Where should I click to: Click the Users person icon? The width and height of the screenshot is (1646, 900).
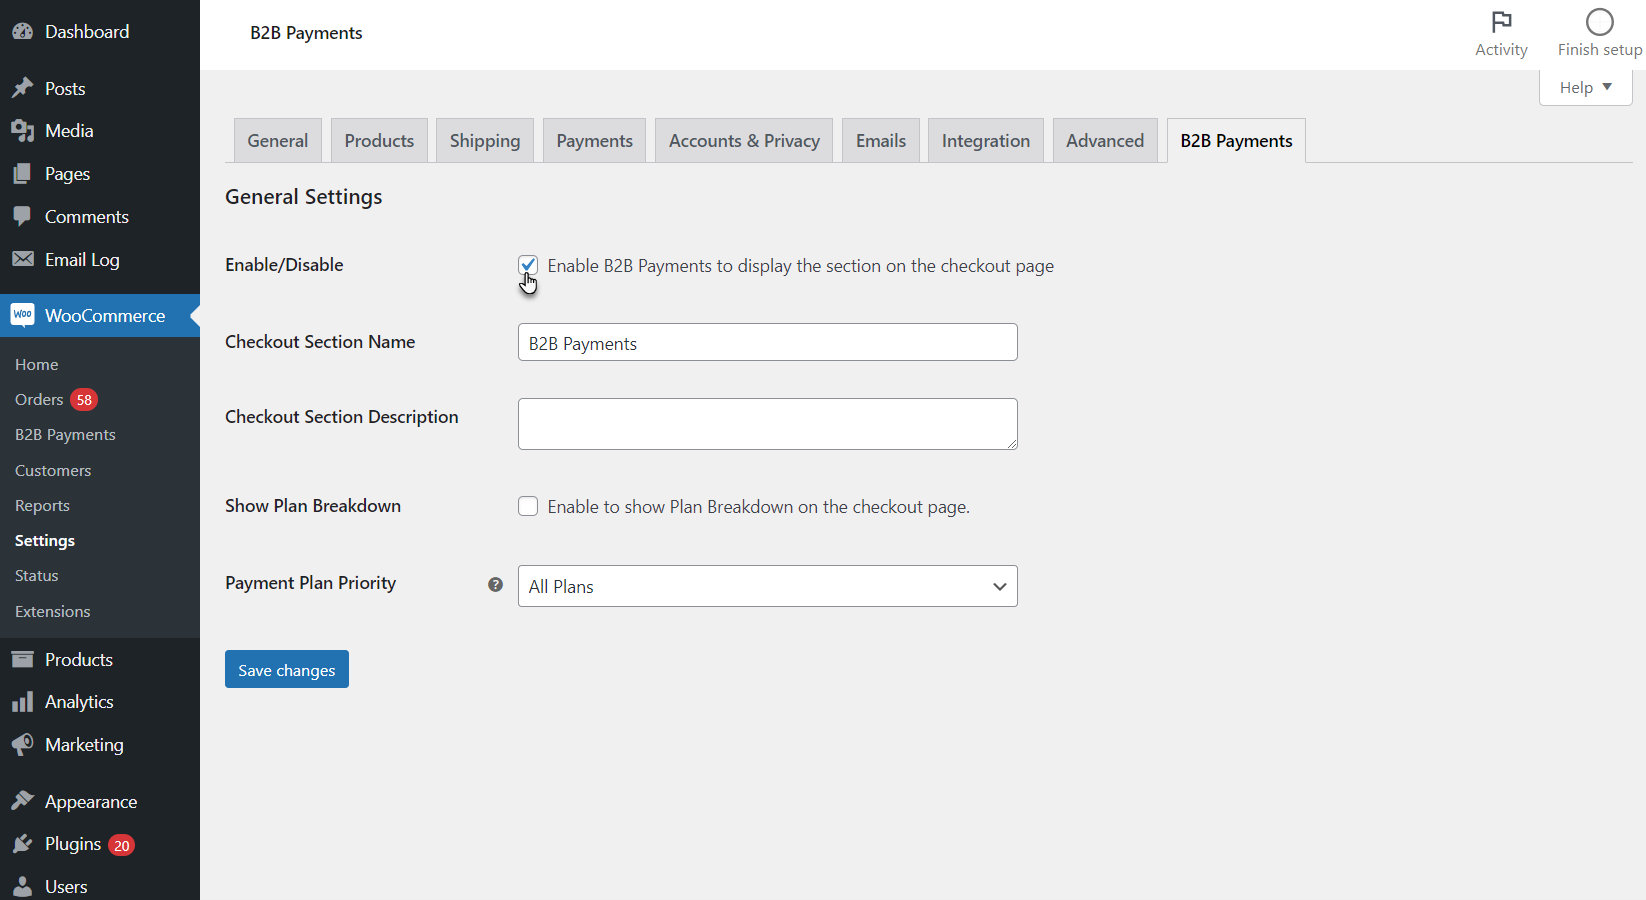tap(22, 887)
